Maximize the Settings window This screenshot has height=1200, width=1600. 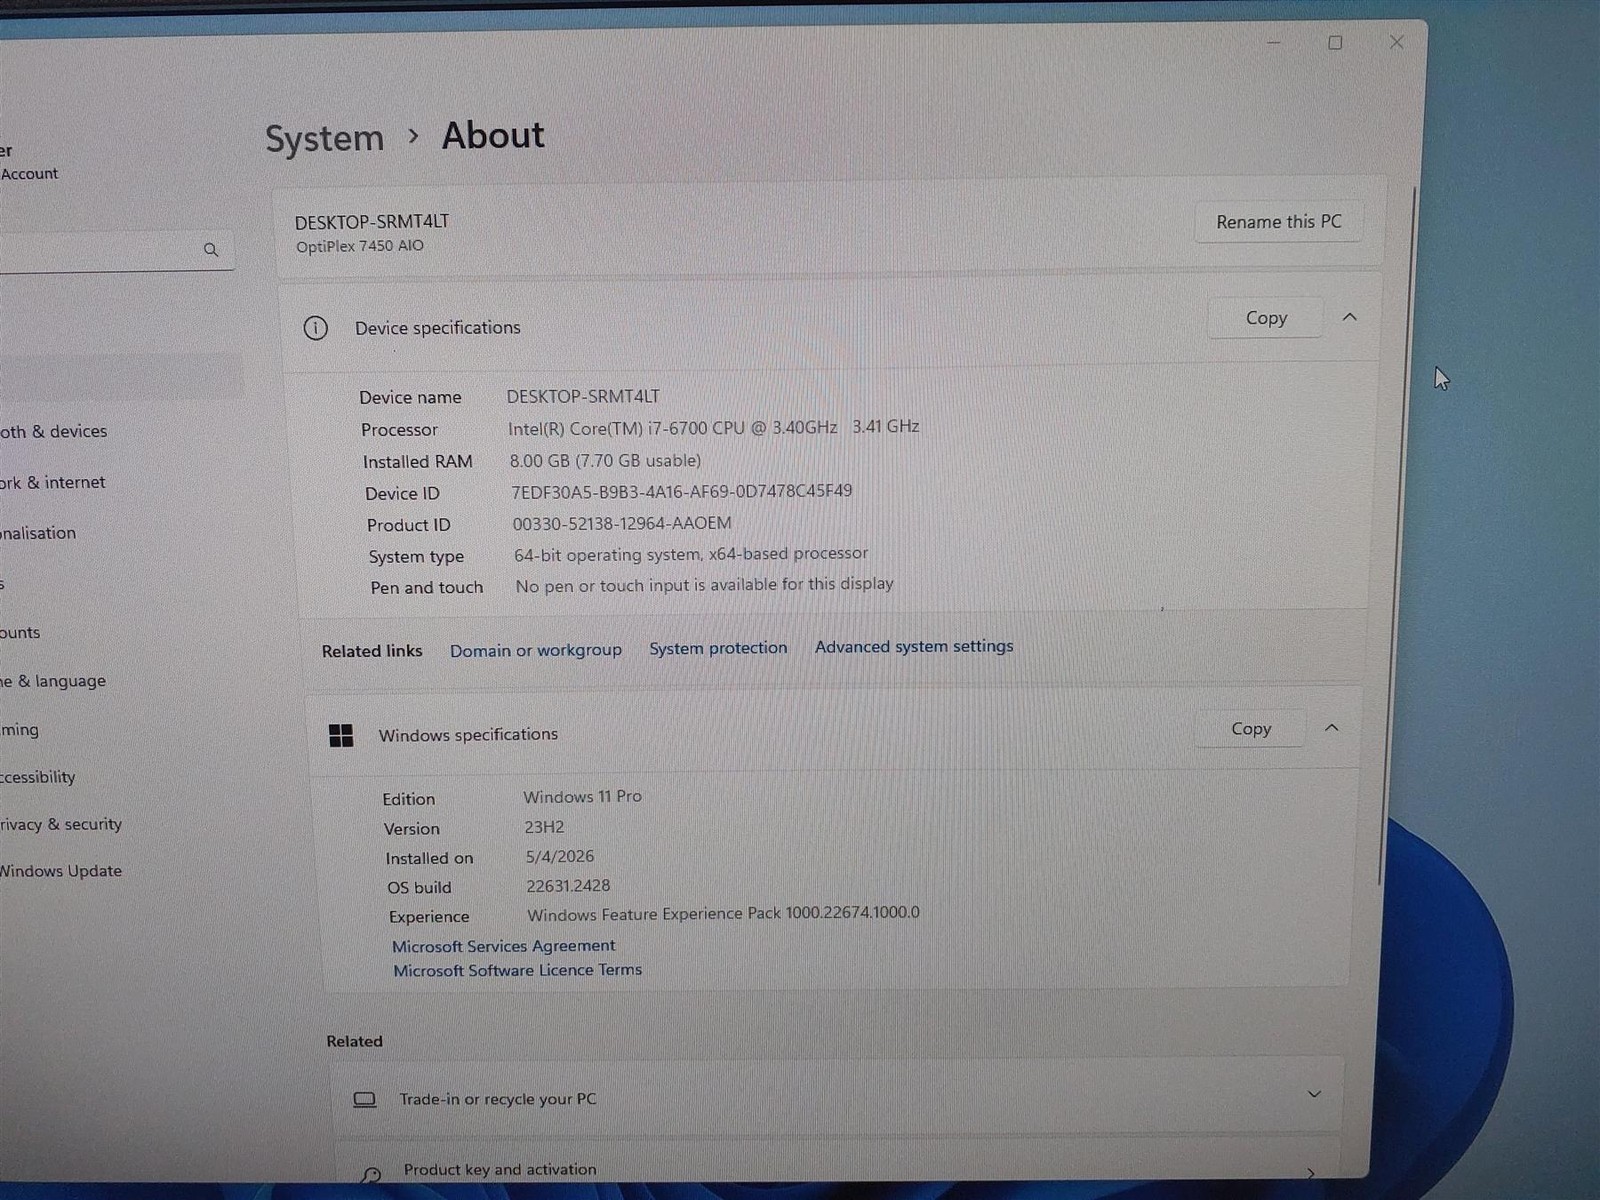(x=1335, y=43)
